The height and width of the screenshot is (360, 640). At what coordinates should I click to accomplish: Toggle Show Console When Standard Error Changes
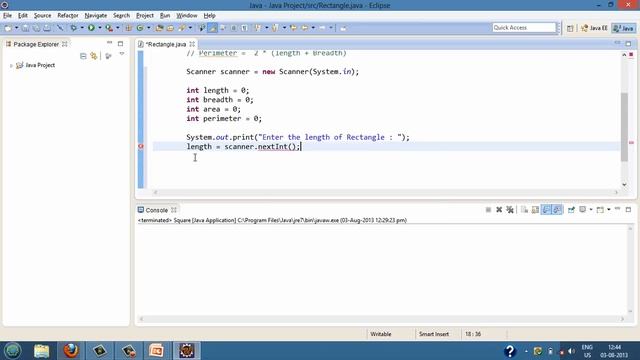[x=557, y=210]
